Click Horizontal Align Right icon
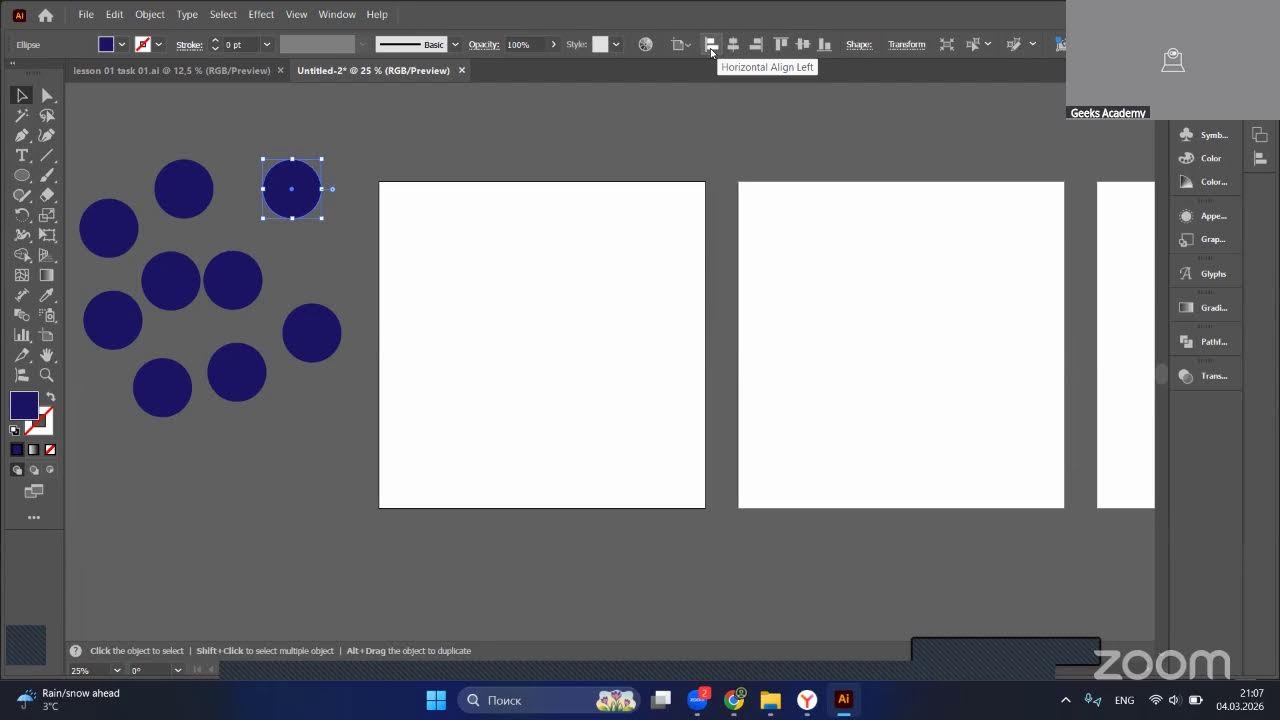 [756, 44]
